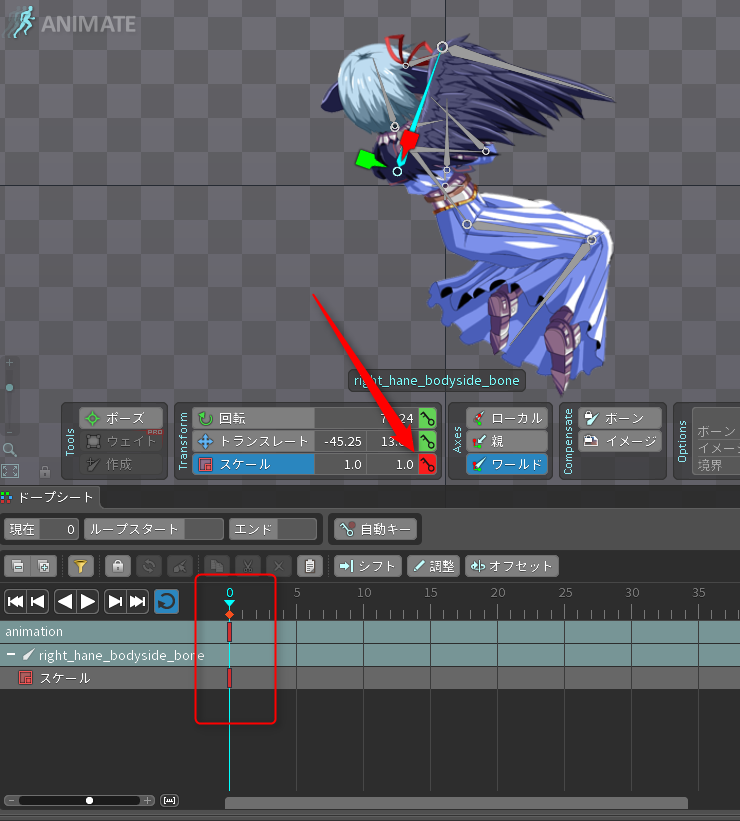Click the timeline zoom minus button

11,801
